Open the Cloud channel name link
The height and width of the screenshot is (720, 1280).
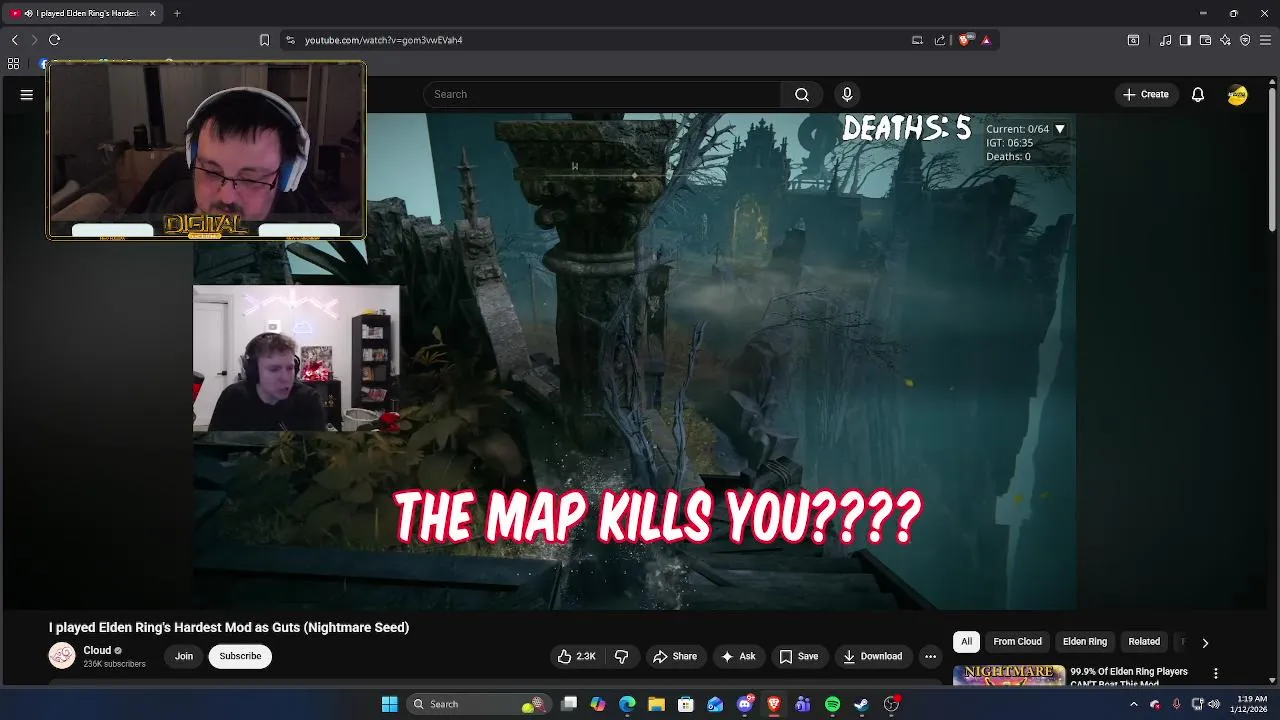tap(97, 650)
